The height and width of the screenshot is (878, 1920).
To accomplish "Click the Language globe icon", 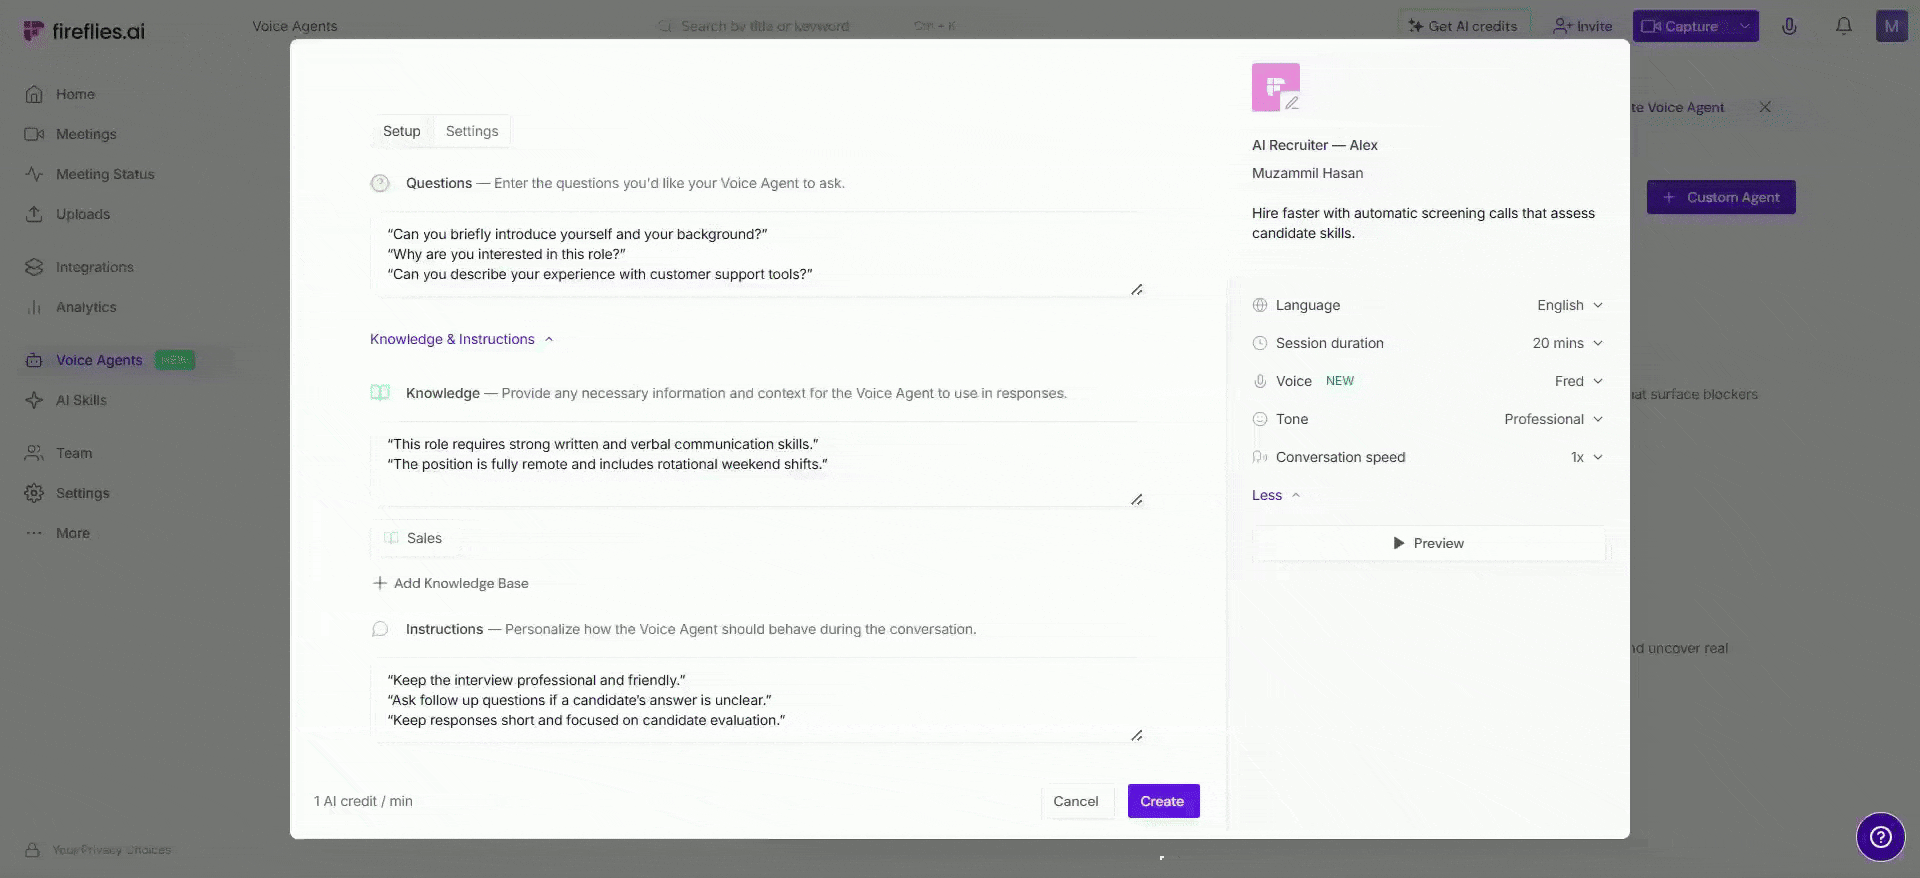I will click(x=1260, y=305).
